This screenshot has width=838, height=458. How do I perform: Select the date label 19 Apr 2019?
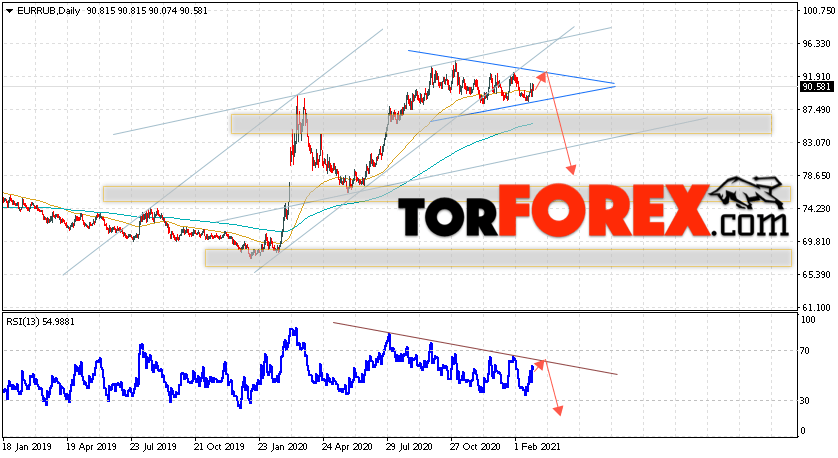(x=91, y=446)
